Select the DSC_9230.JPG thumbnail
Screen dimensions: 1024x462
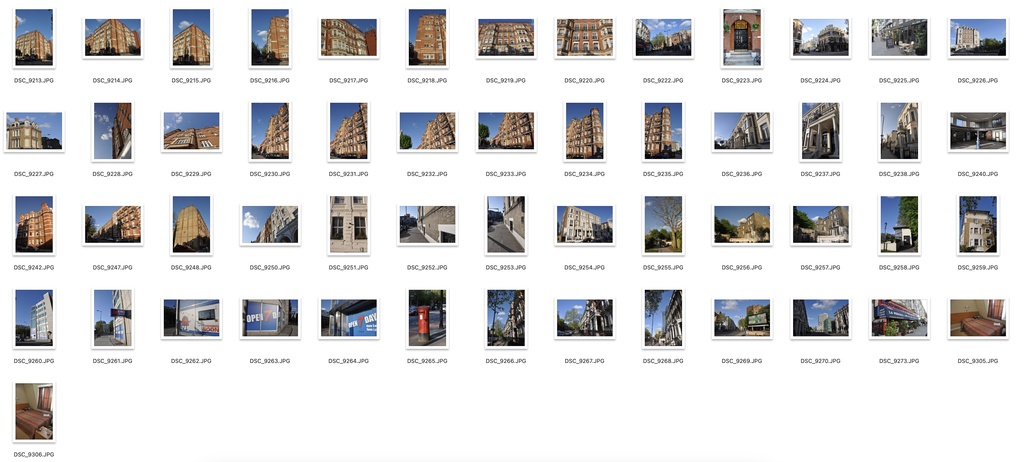(x=270, y=131)
